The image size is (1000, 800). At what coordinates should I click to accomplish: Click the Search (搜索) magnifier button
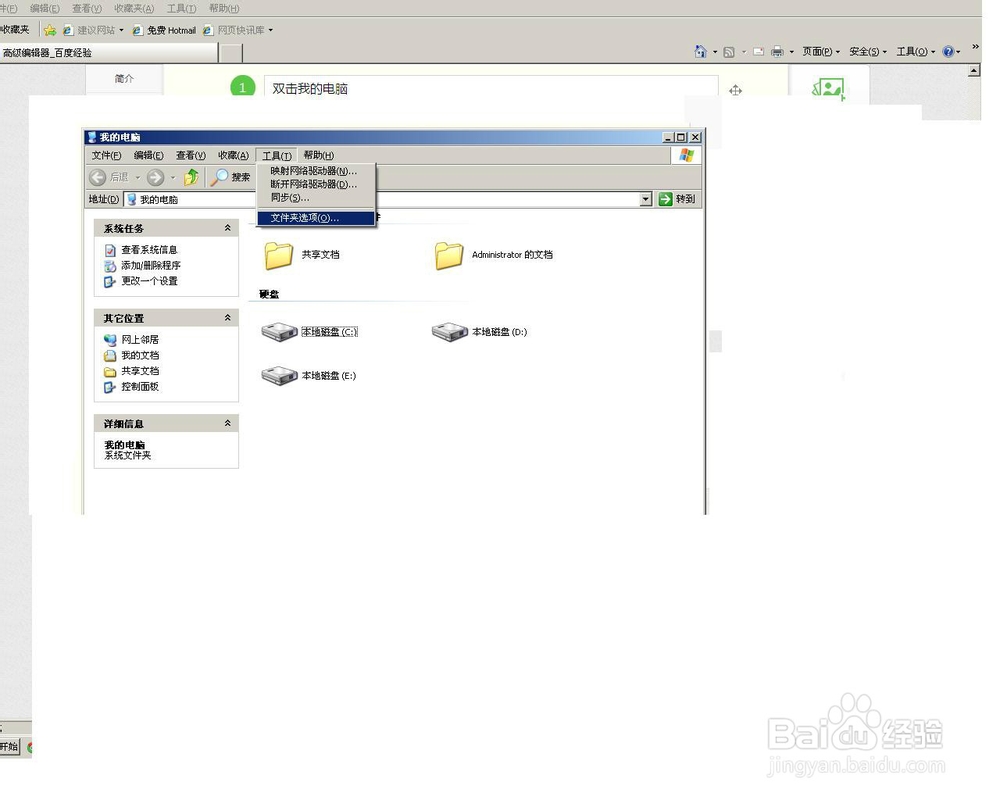[231, 177]
